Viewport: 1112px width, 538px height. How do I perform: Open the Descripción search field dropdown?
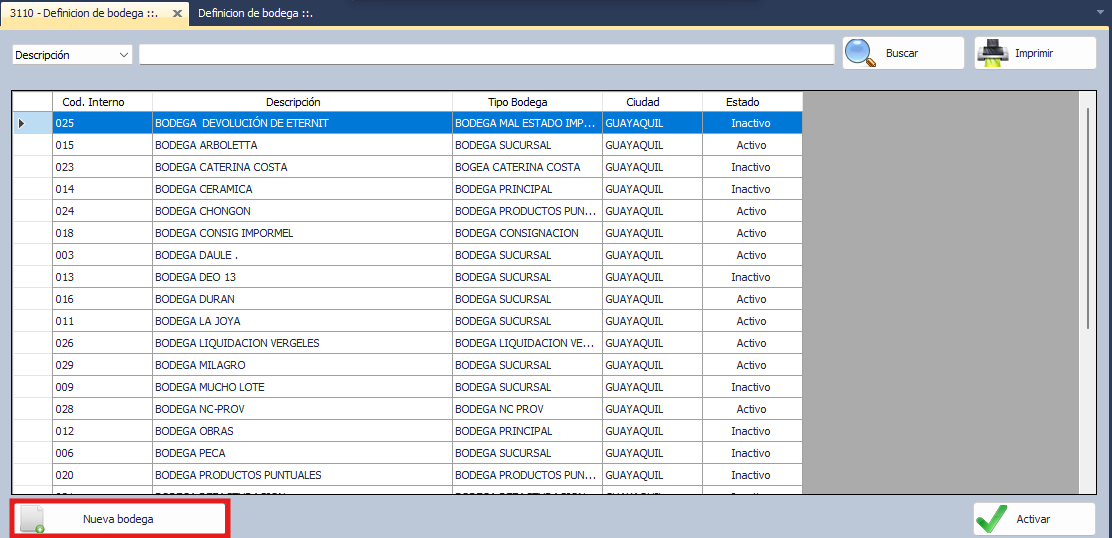(x=124, y=55)
